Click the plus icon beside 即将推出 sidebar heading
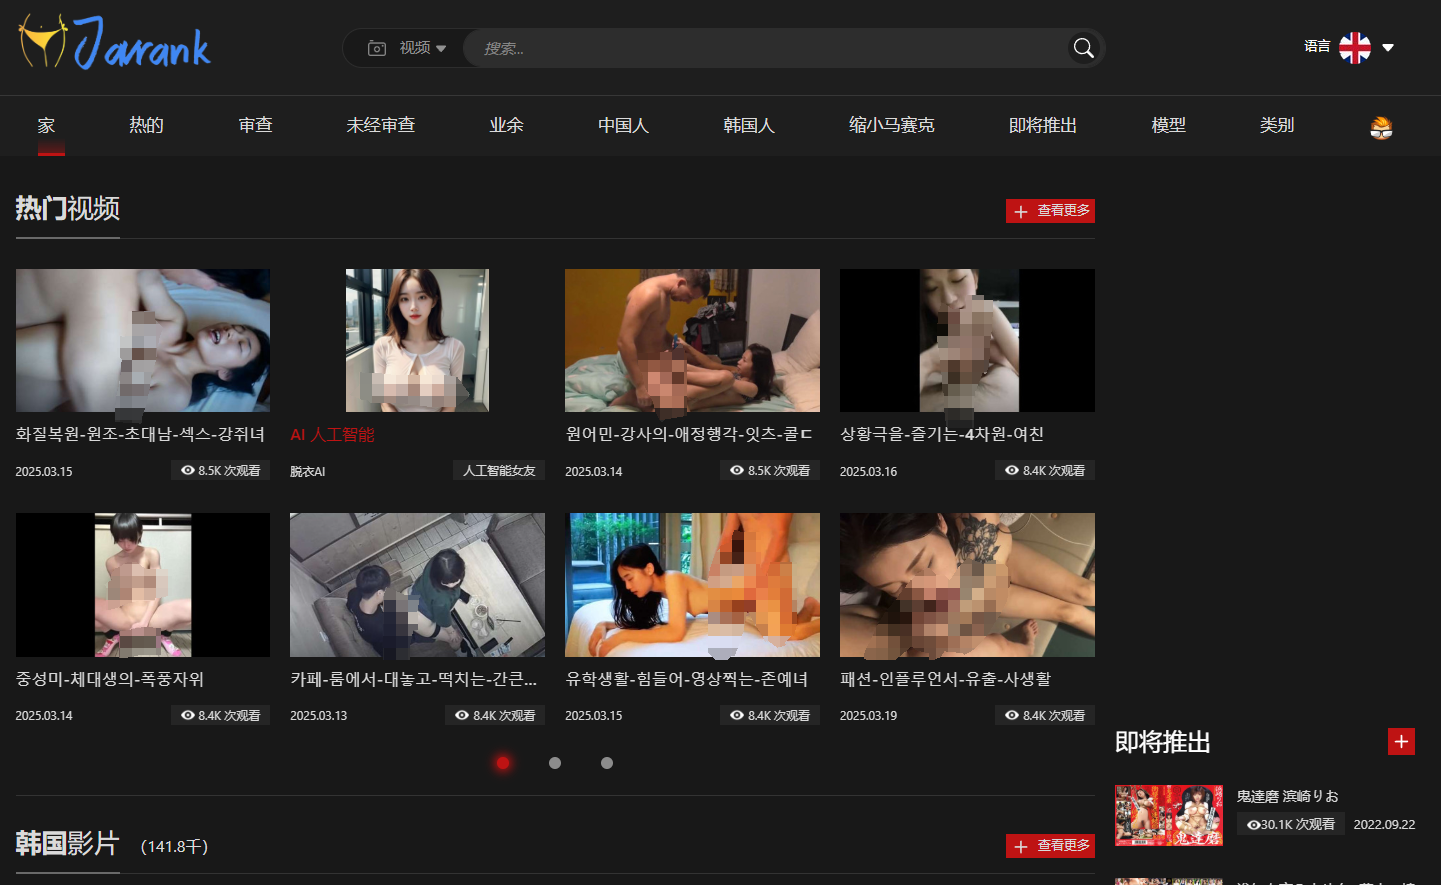Viewport: 1441px width, 885px height. tap(1401, 742)
